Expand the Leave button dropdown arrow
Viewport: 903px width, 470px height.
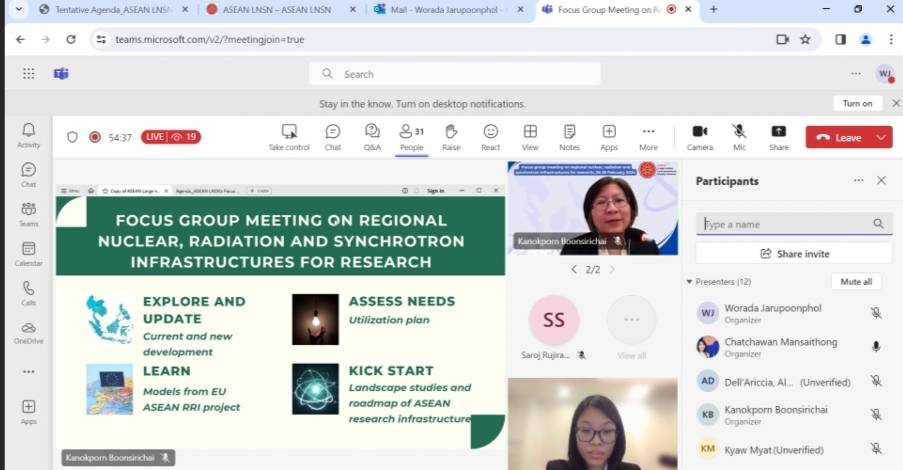point(880,137)
